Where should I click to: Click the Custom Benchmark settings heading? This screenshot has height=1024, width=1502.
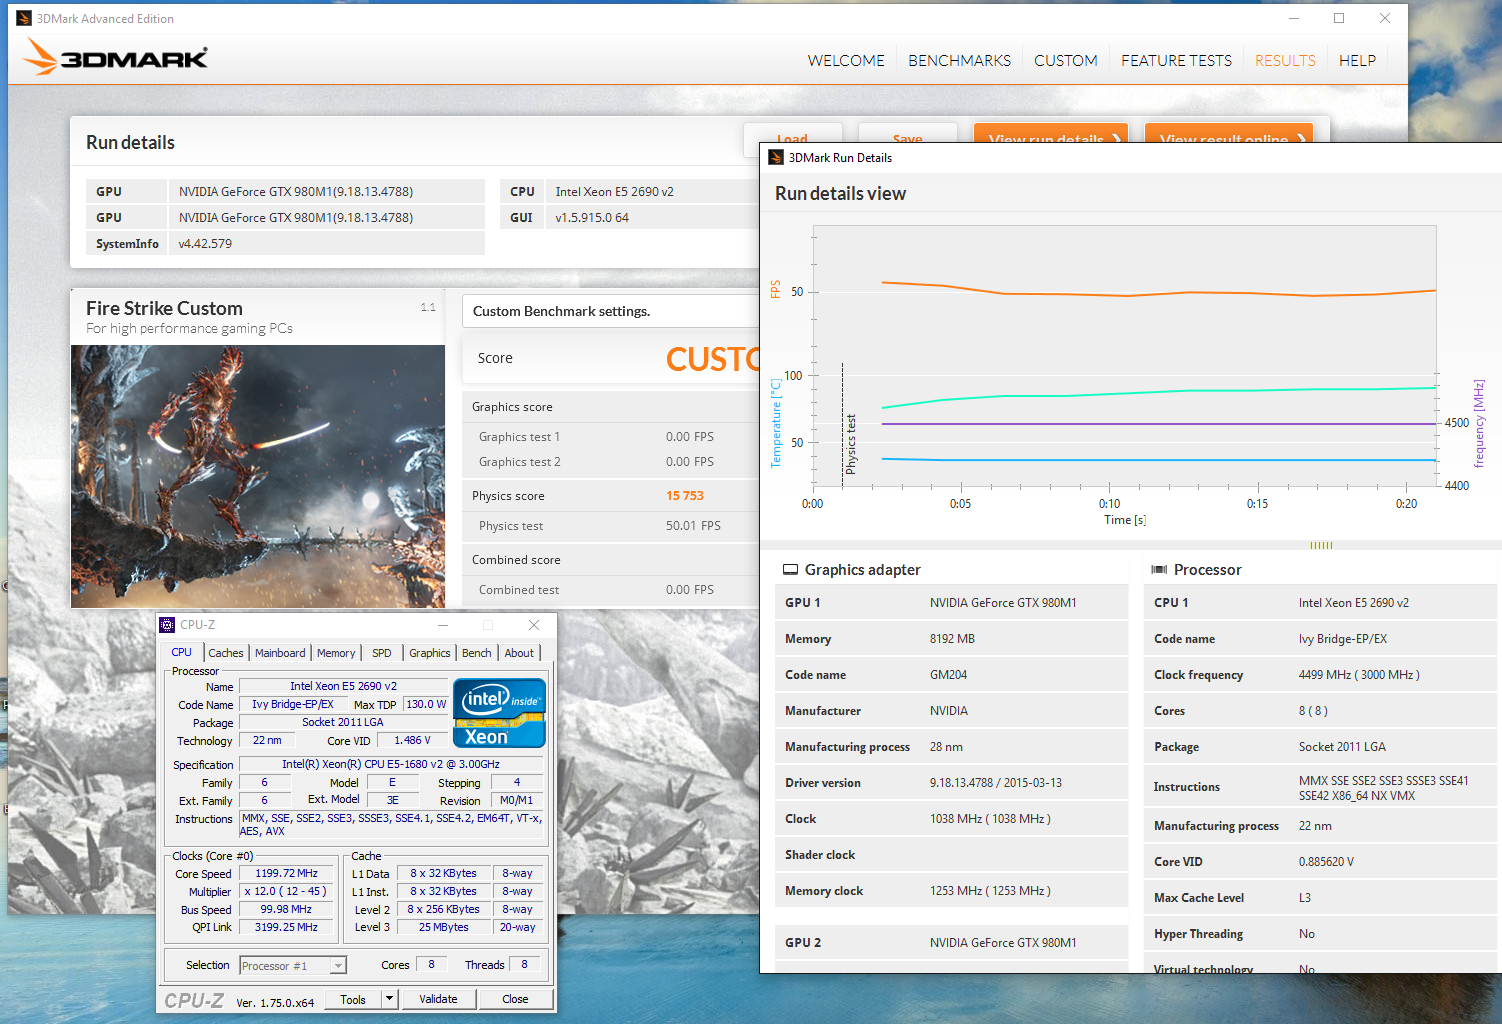(561, 311)
